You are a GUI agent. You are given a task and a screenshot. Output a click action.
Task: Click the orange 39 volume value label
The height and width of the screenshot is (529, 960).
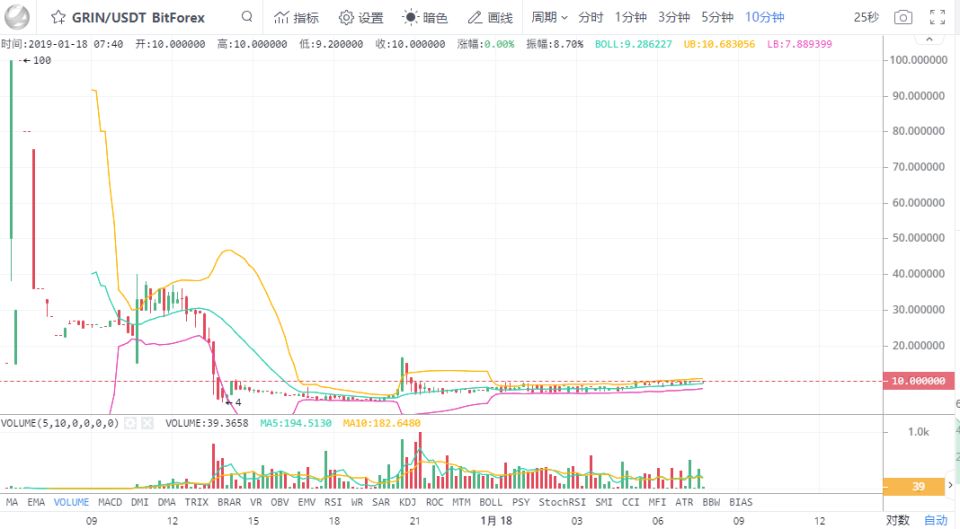pos(914,487)
